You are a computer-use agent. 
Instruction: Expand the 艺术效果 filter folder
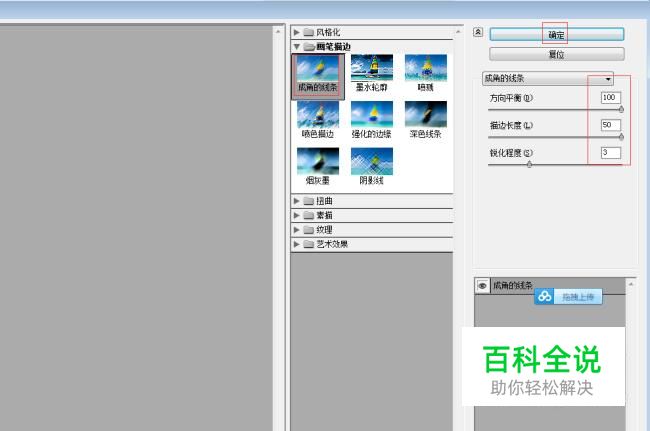coord(296,244)
